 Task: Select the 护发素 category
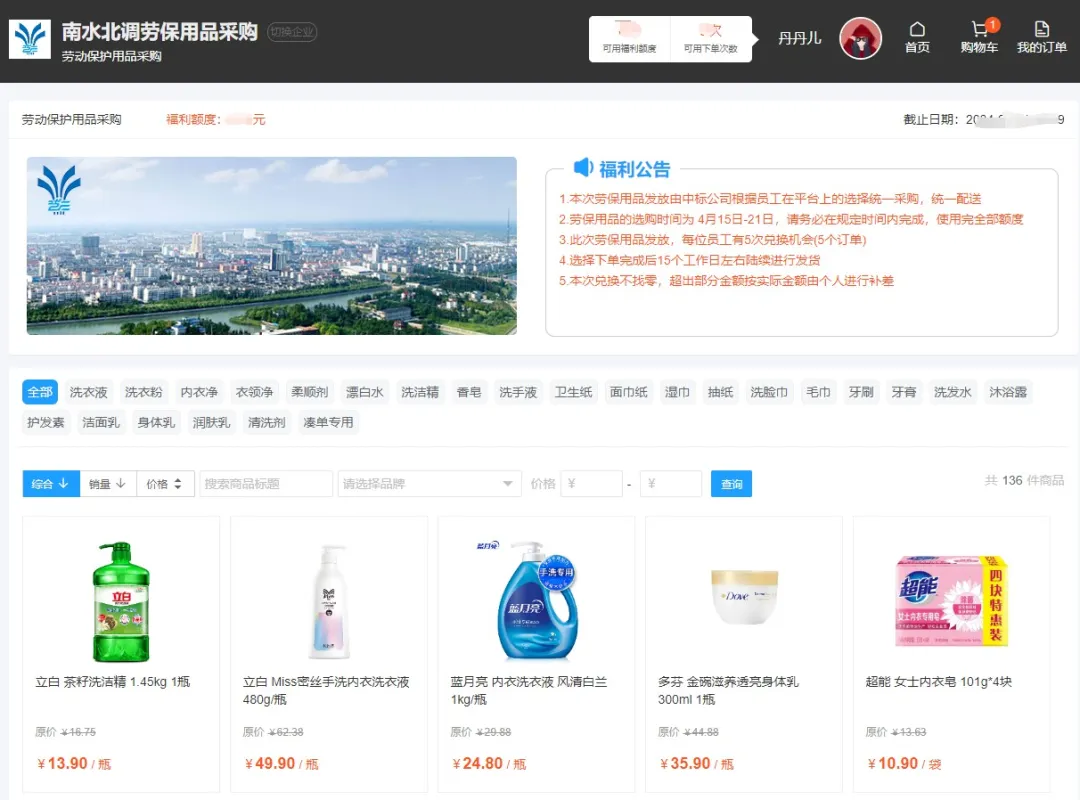click(x=45, y=422)
